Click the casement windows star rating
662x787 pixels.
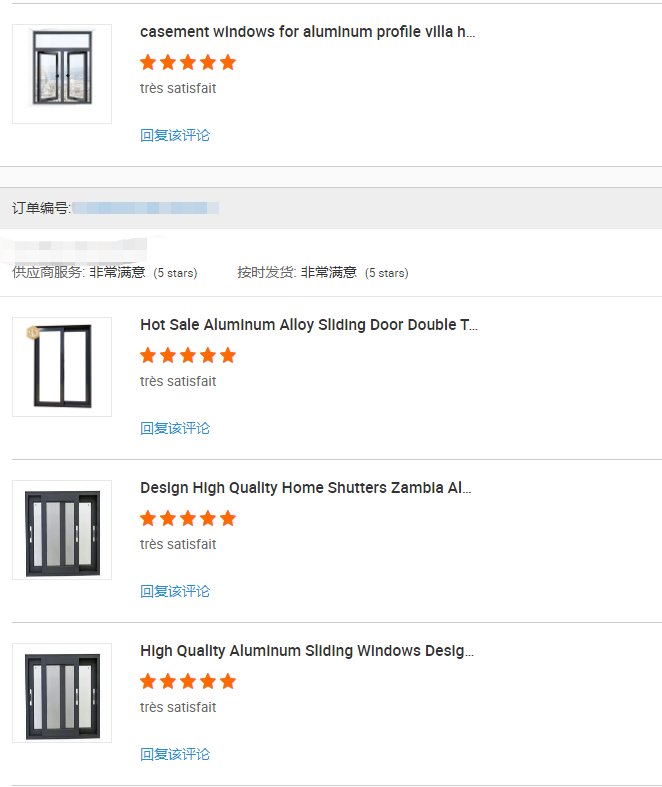188,62
